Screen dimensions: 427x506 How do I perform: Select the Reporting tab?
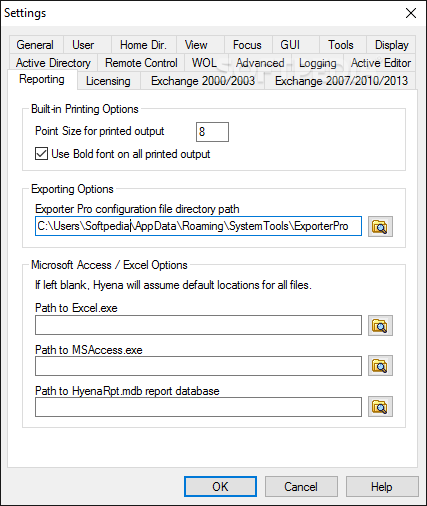(42, 79)
